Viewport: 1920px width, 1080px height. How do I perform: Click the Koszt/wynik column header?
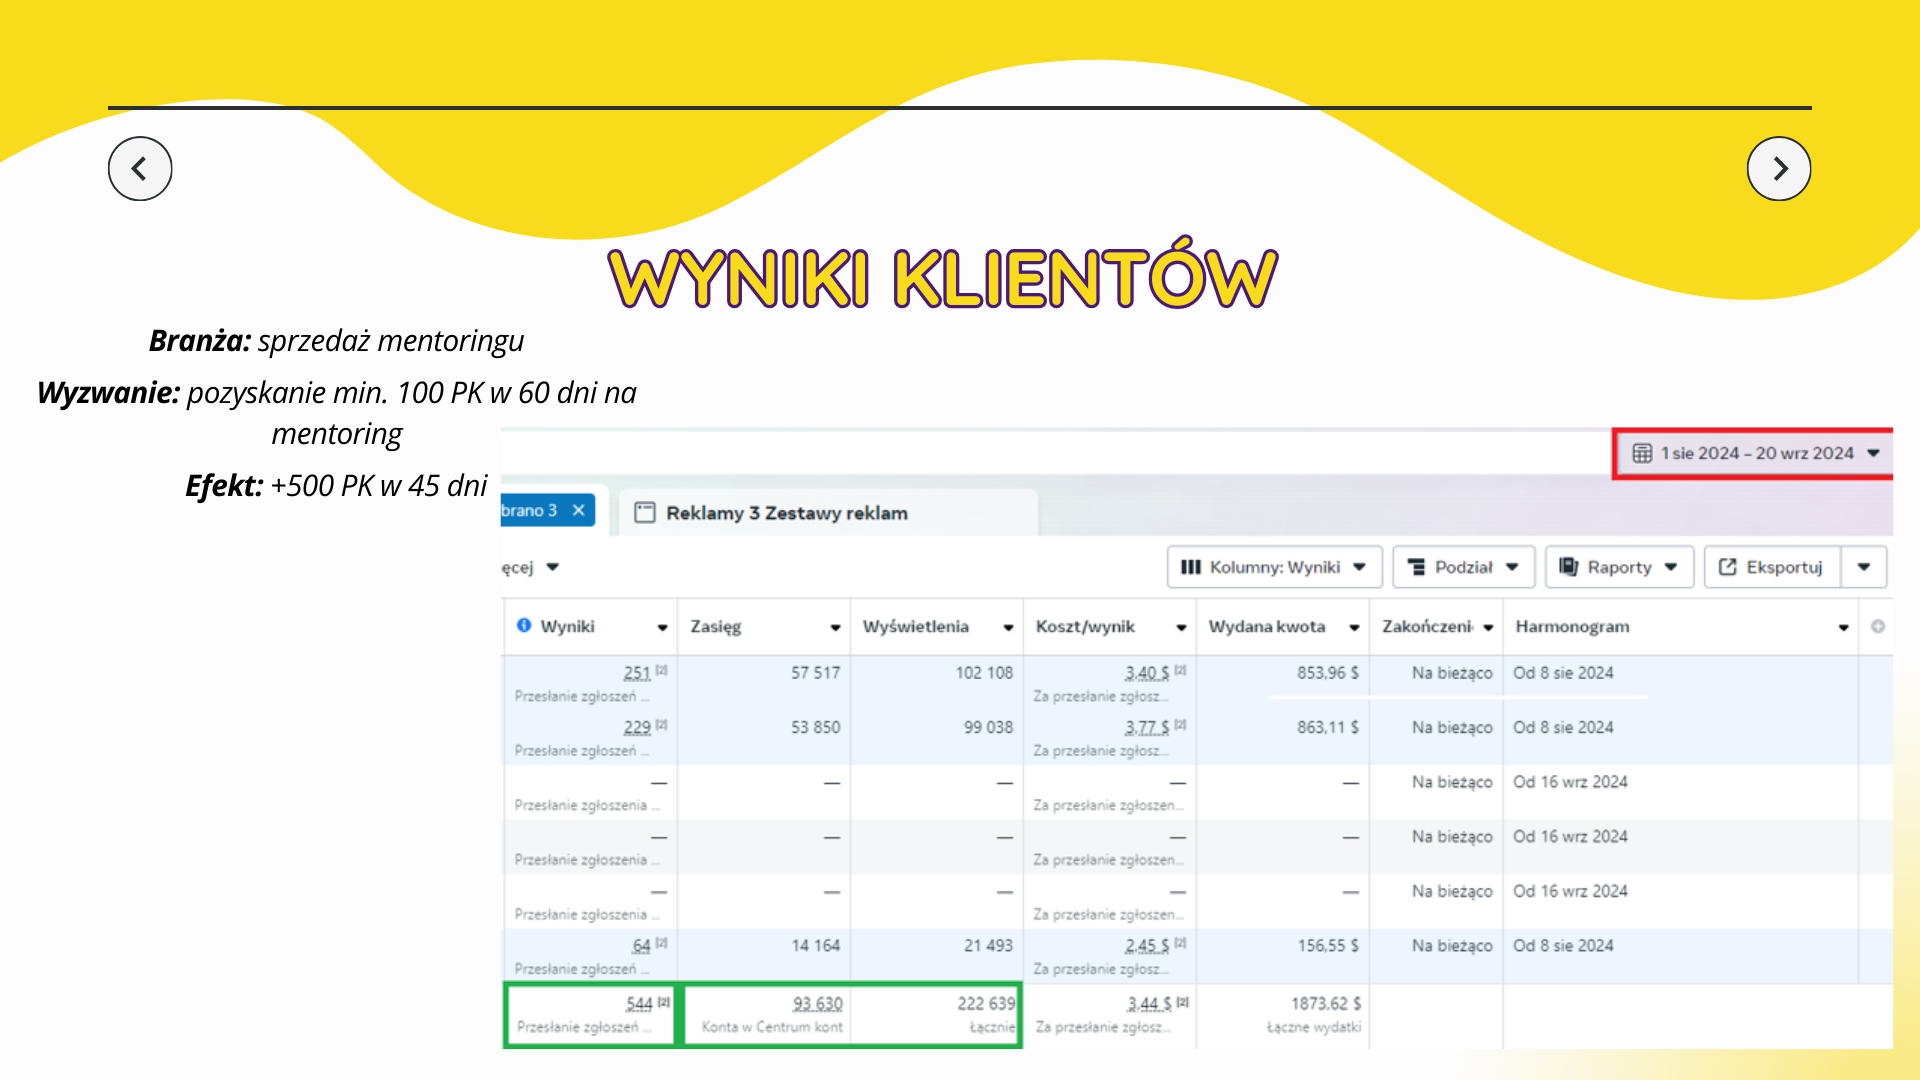tap(1085, 626)
